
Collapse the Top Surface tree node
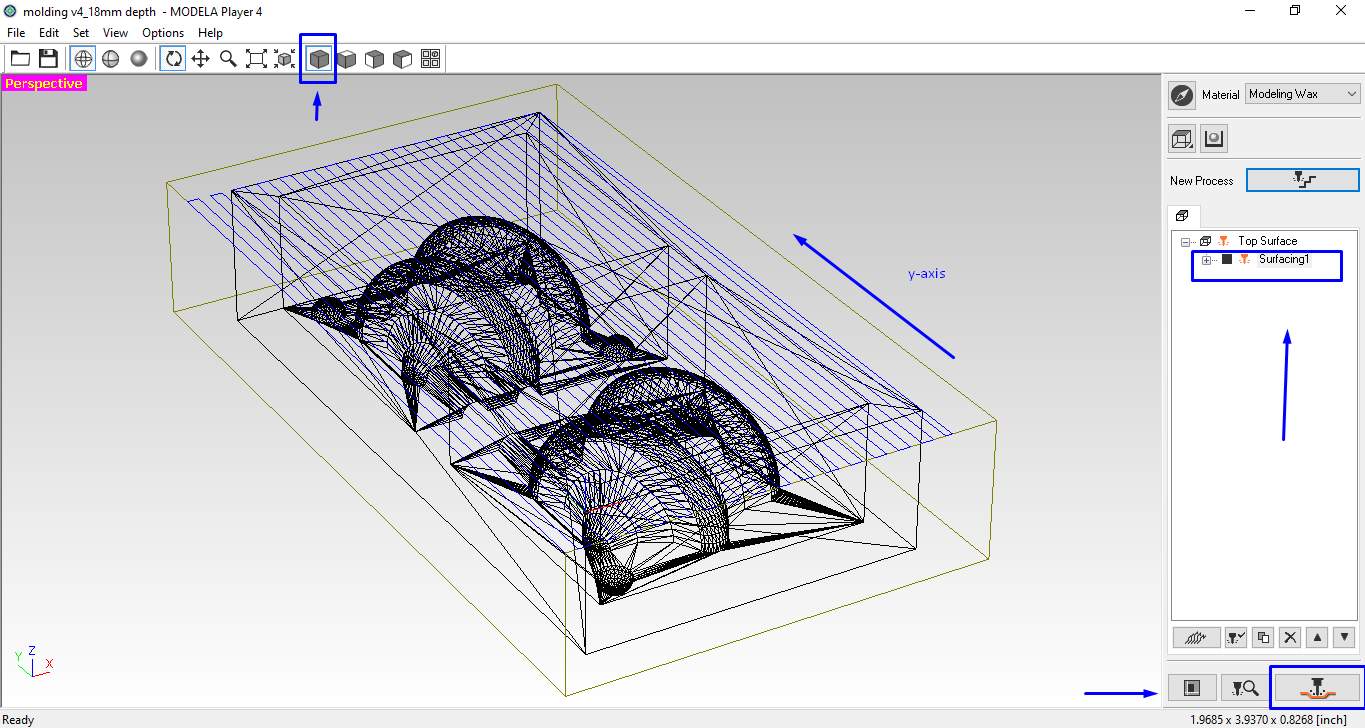(x=1186, y=241)
